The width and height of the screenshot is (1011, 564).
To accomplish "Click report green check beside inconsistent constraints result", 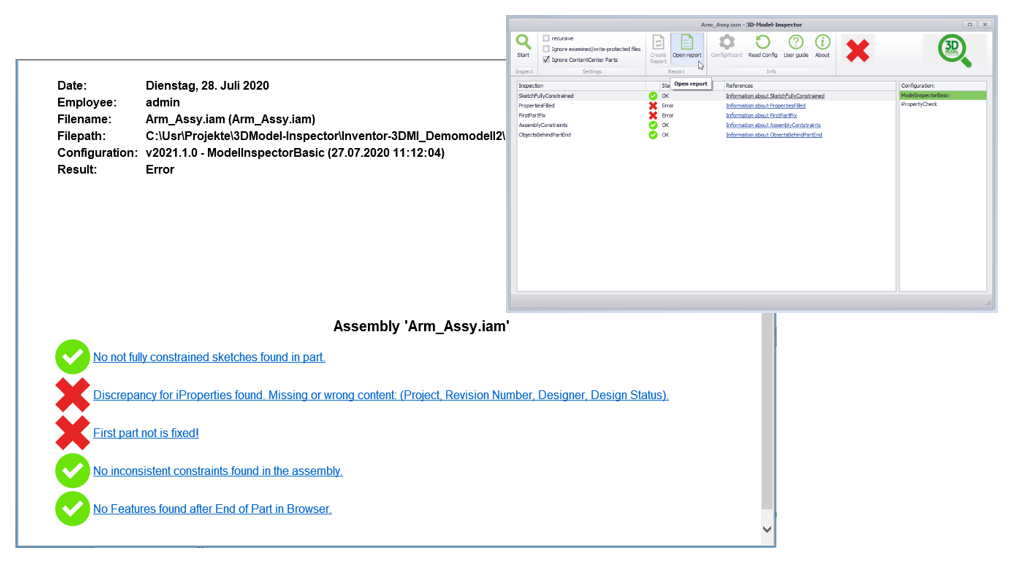I will click(72, 471).
